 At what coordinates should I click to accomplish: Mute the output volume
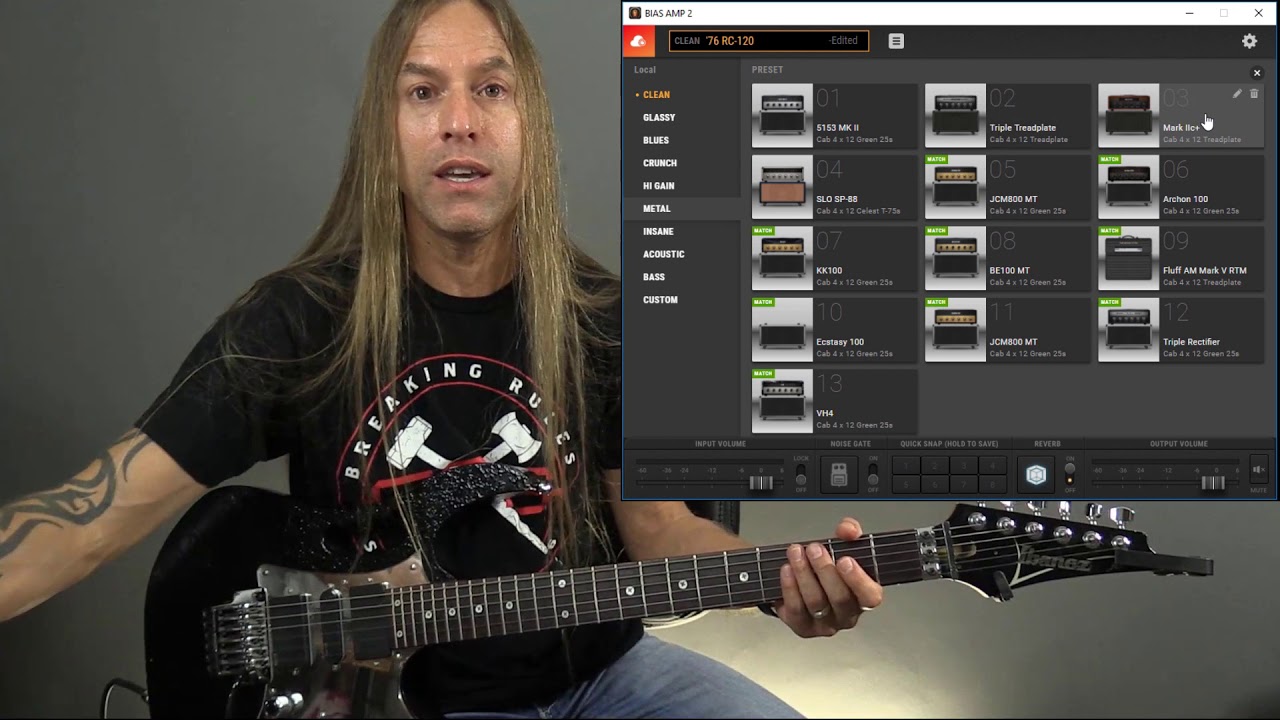[1258, 468]
